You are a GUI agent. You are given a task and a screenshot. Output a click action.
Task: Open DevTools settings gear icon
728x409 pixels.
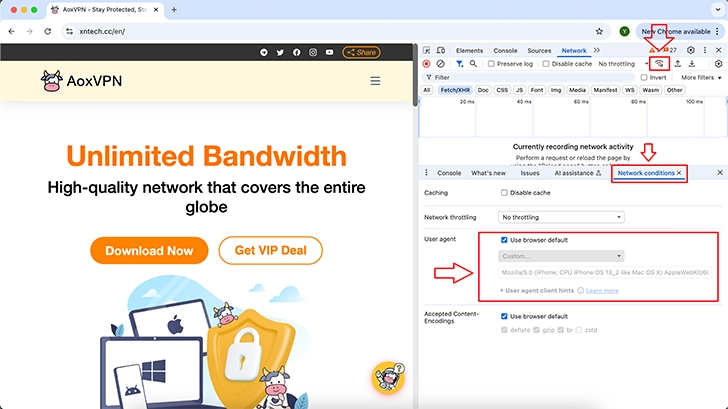(691, 50)
